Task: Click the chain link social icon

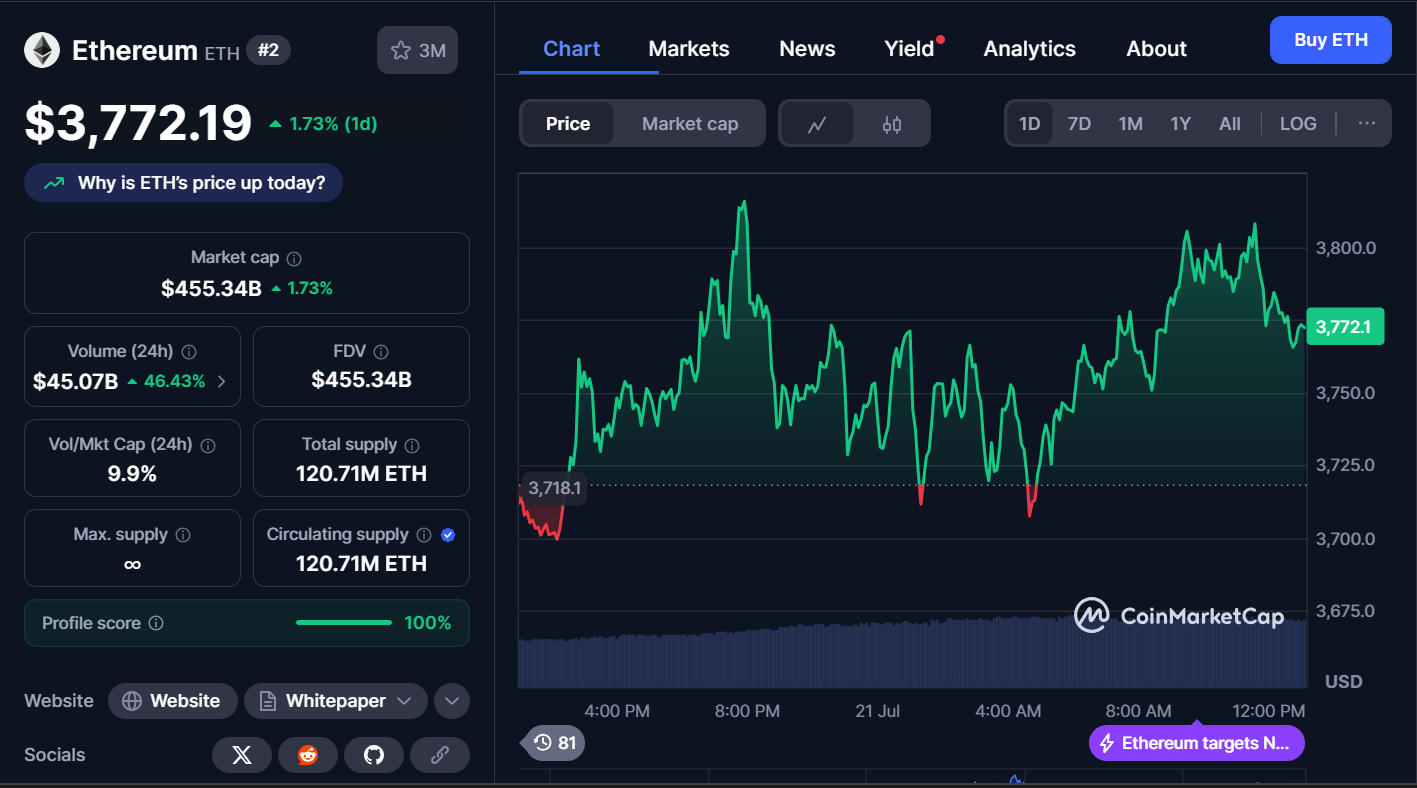Action: click(440, 755)
